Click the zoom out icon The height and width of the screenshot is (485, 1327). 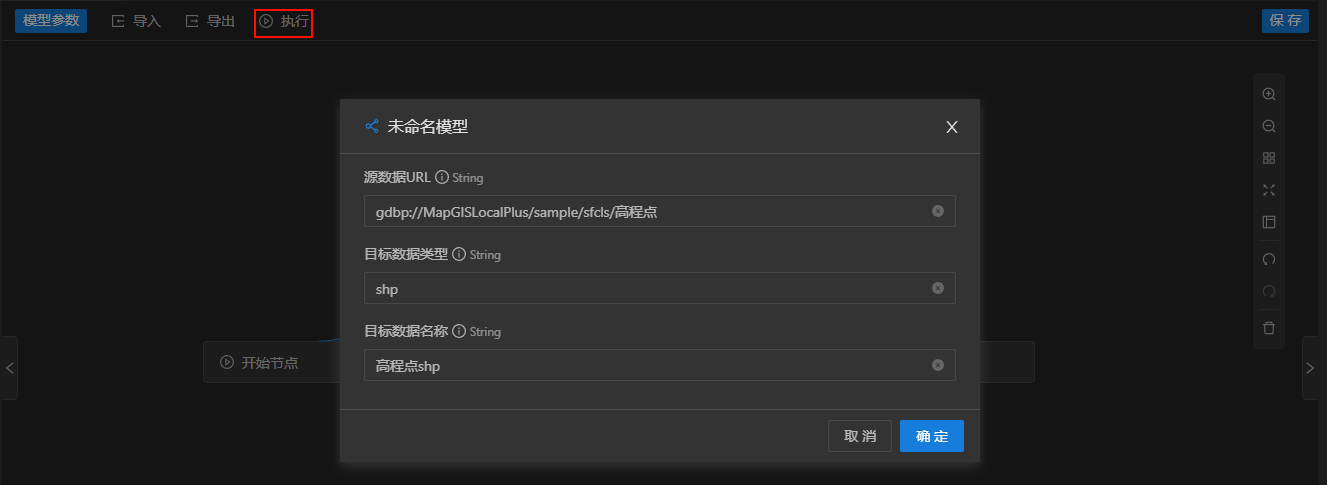1269,126
